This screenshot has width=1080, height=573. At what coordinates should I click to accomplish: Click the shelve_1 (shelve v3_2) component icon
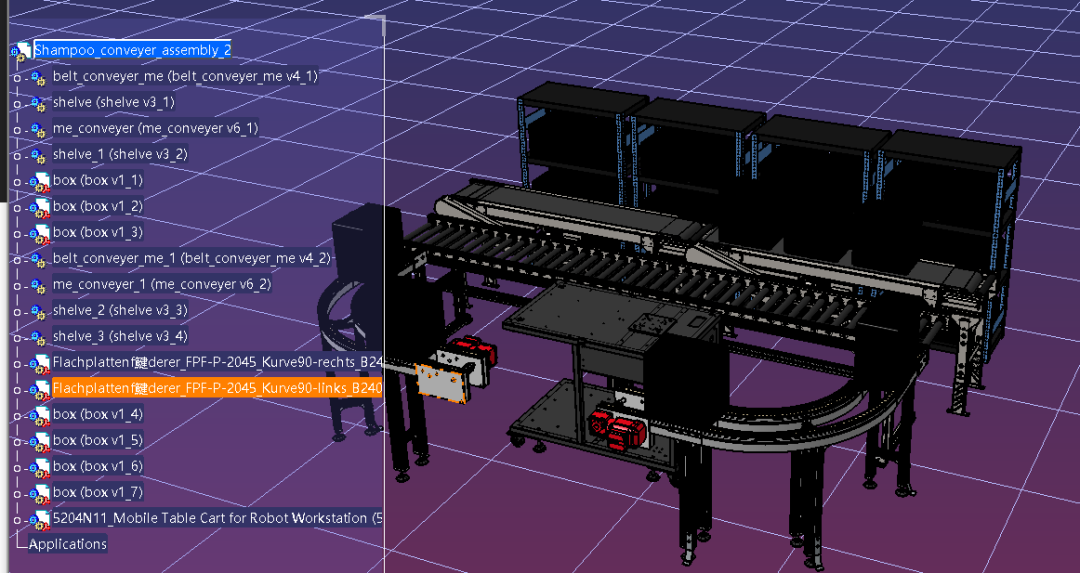tap(39, 156)
